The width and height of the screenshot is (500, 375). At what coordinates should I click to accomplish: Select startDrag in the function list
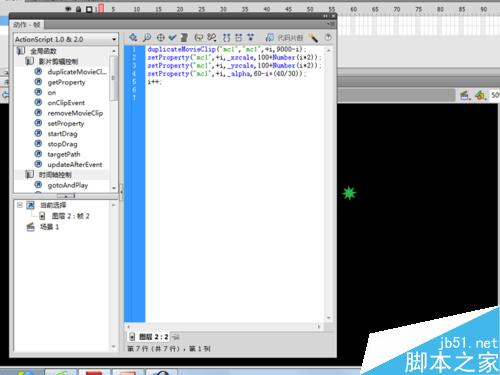(62, 134)
